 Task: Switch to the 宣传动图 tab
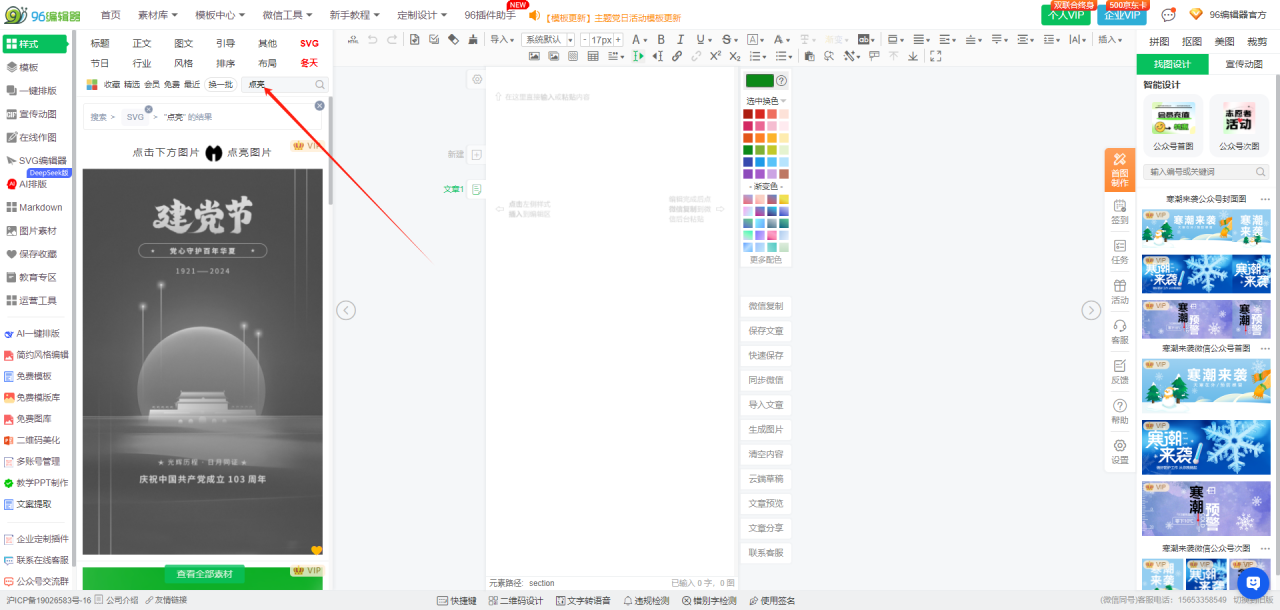(1243, 64)
